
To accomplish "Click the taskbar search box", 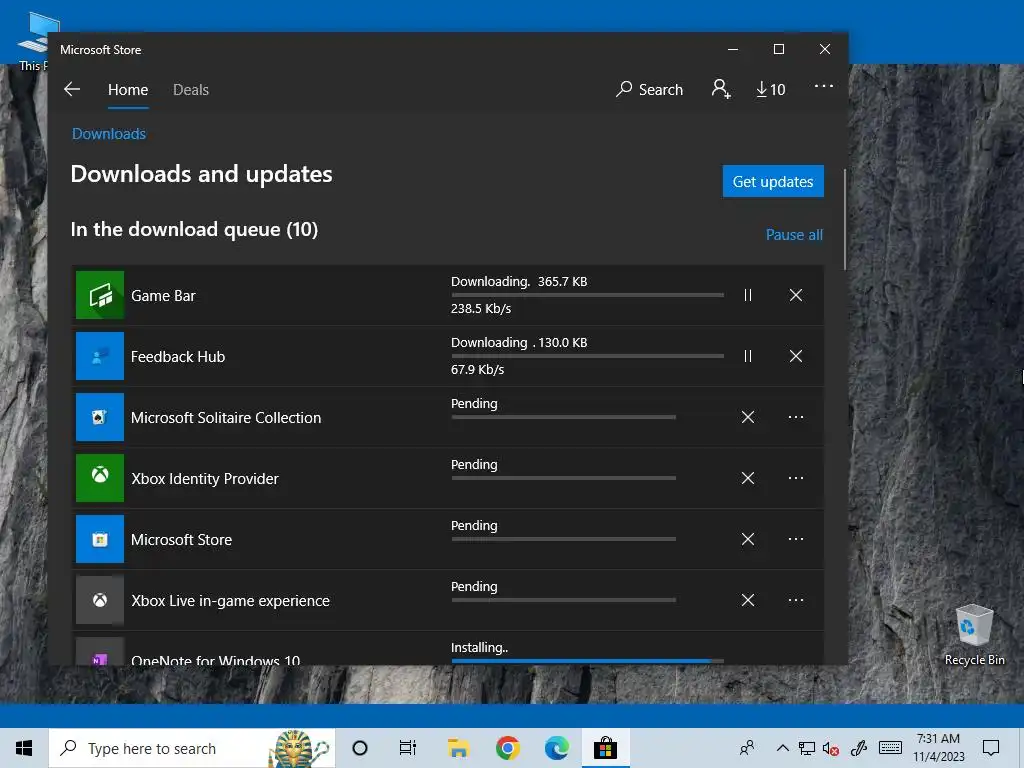I will point(192,748).
